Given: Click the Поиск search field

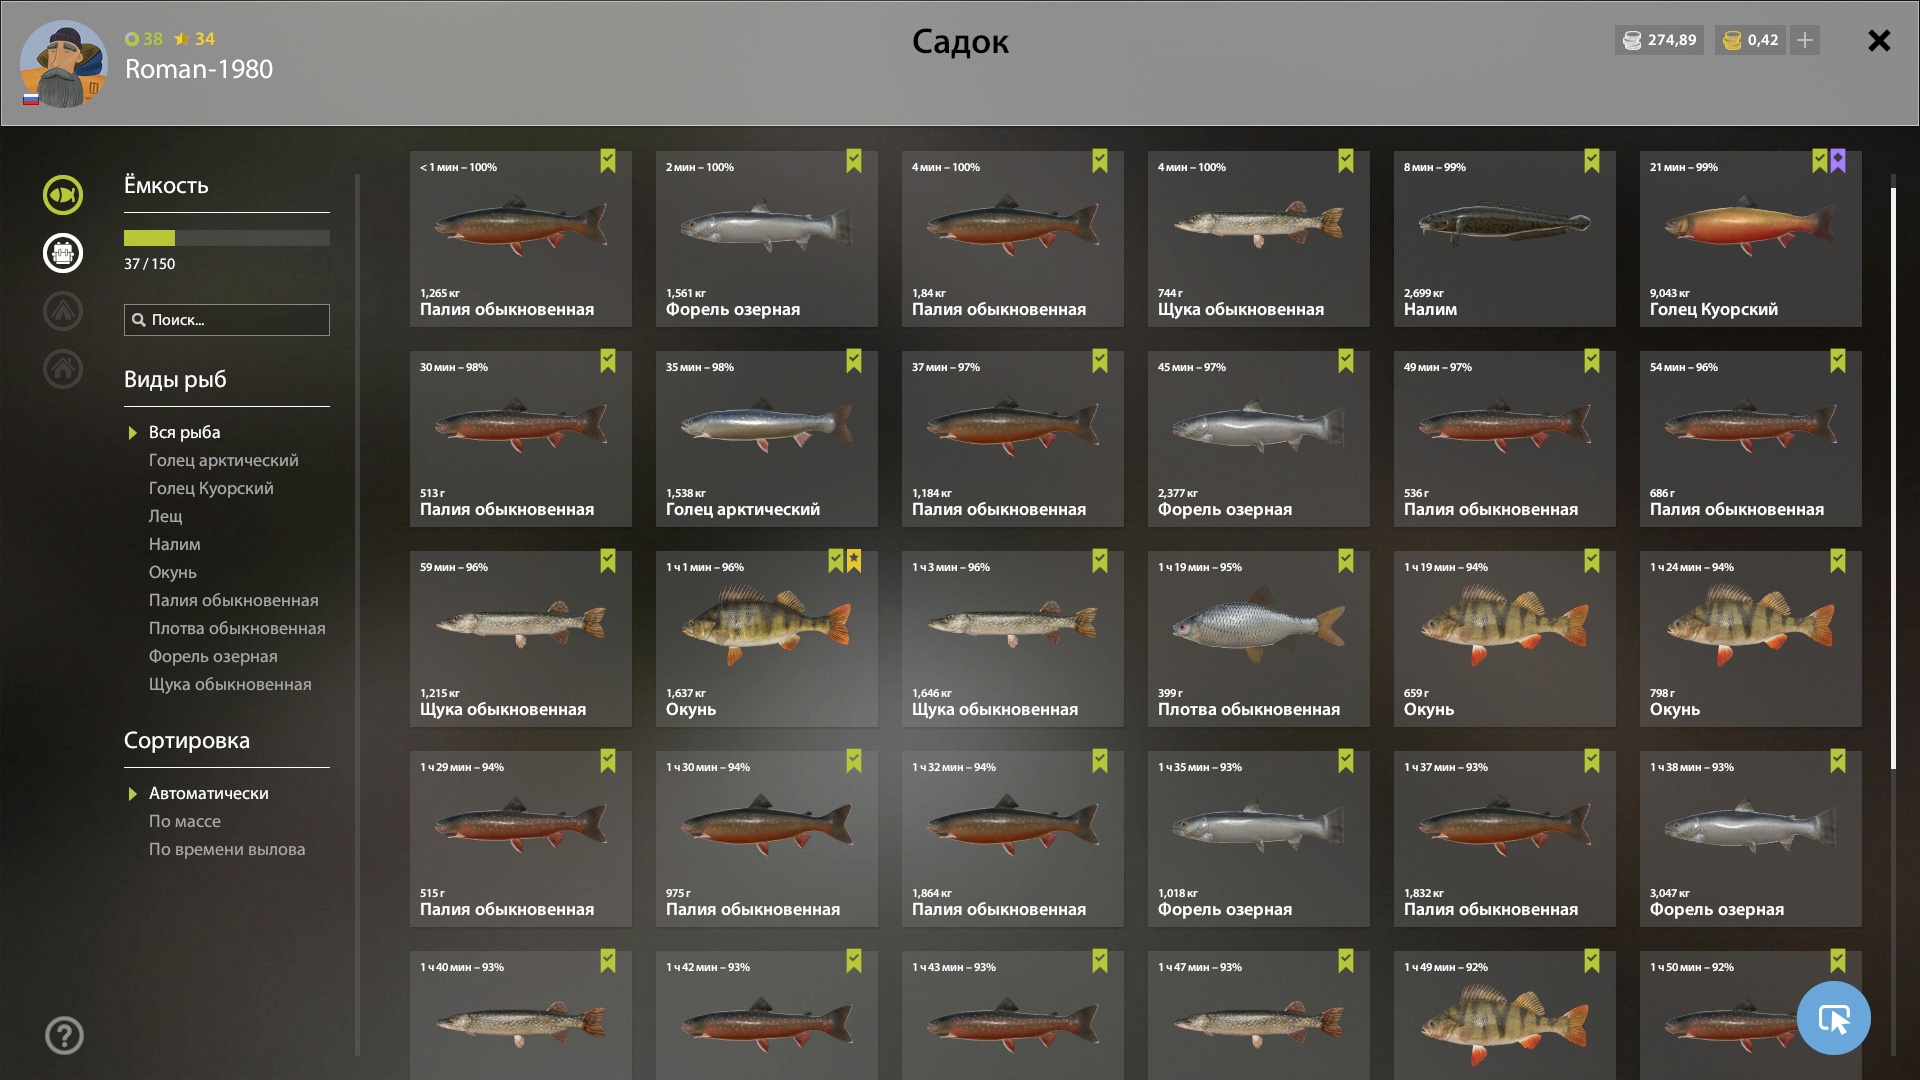Looking at the screenshot, I should pyautogui.click(x=227, y=320).
